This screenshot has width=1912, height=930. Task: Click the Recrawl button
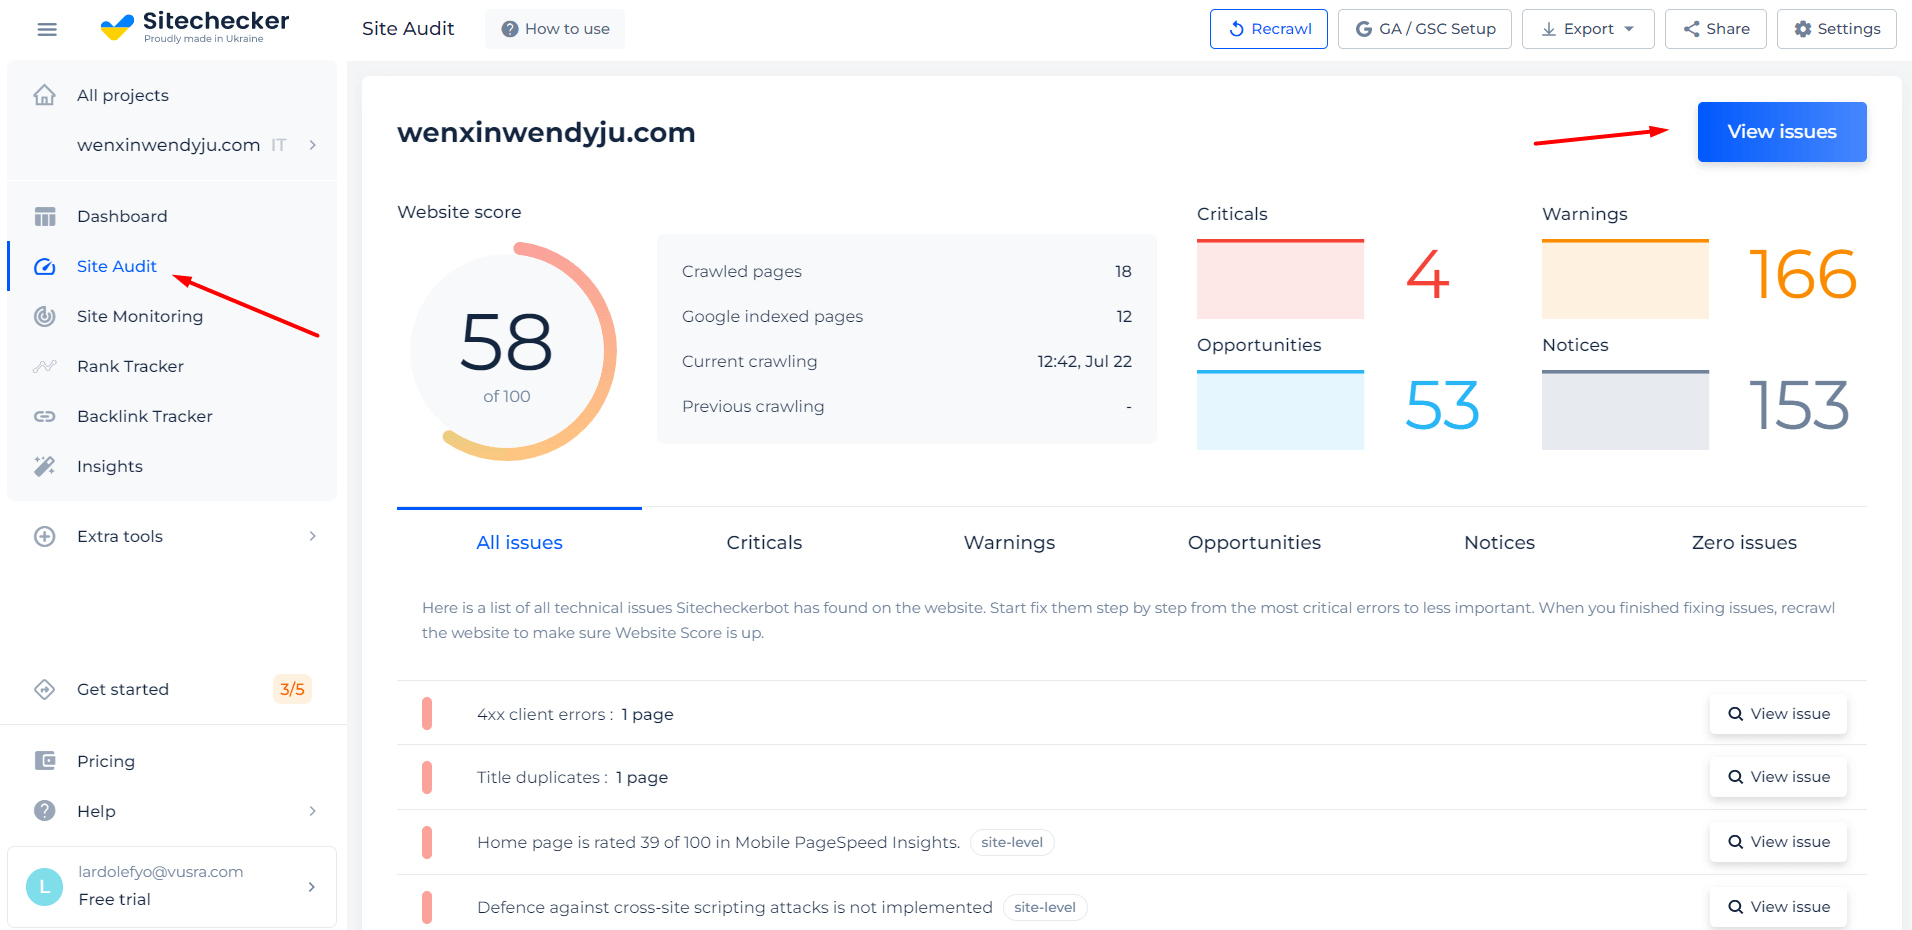point(1269,29)
